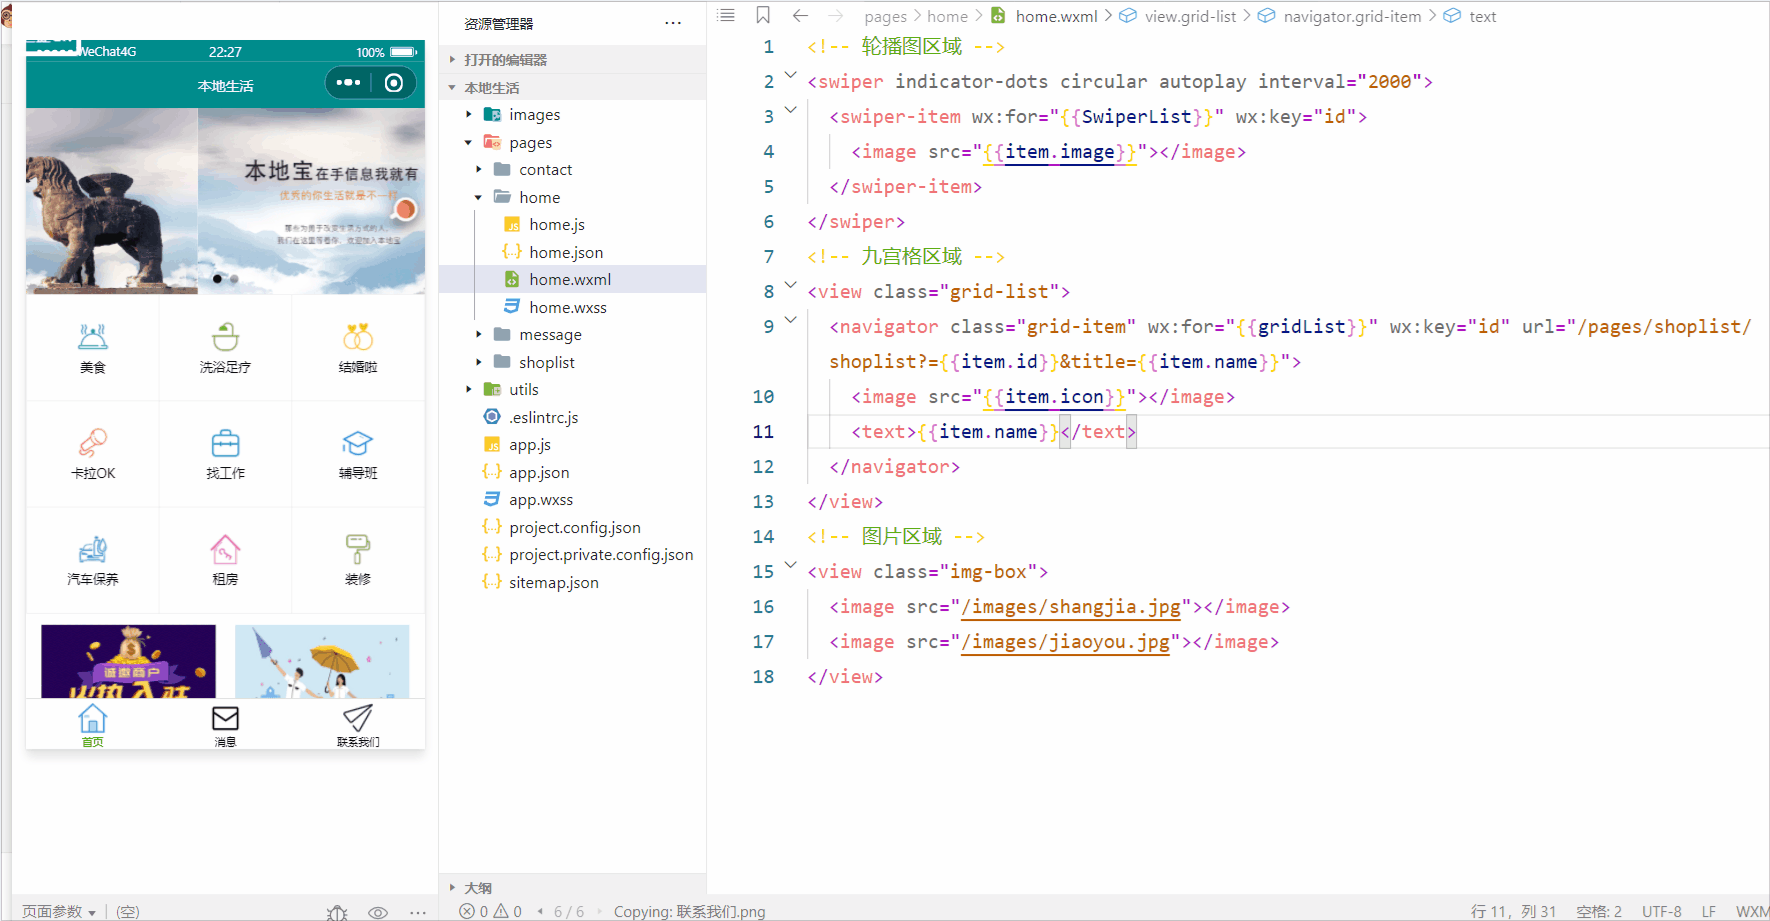Open the .eslintrc.js file
Screen dimensions: 1770x921
click(543, 418)
